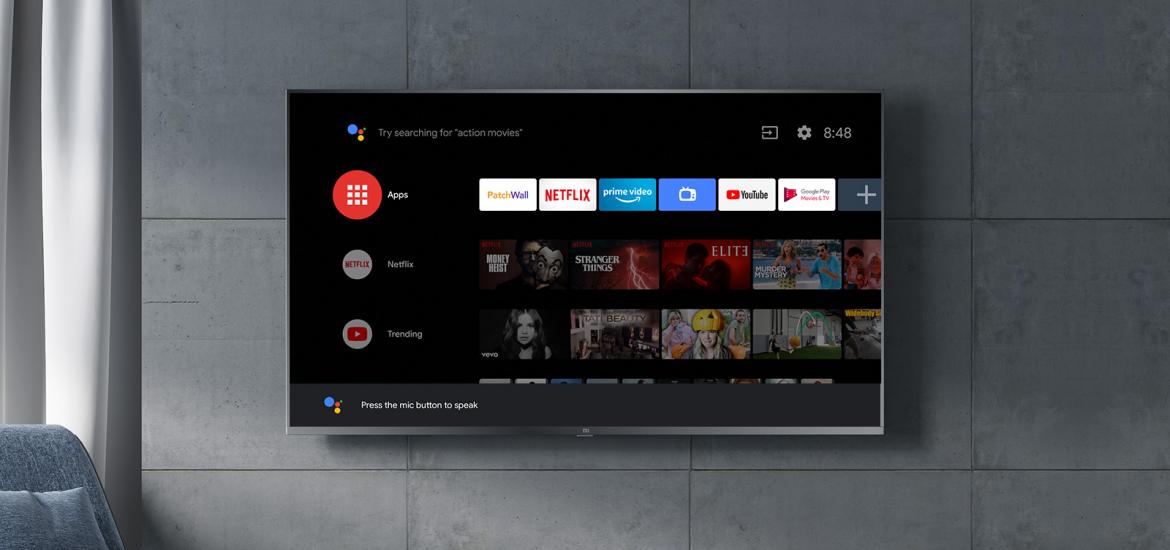Select the YouTube Trending row icon
The height and width of the screenshot is (550, 1170).
point(357,334)
